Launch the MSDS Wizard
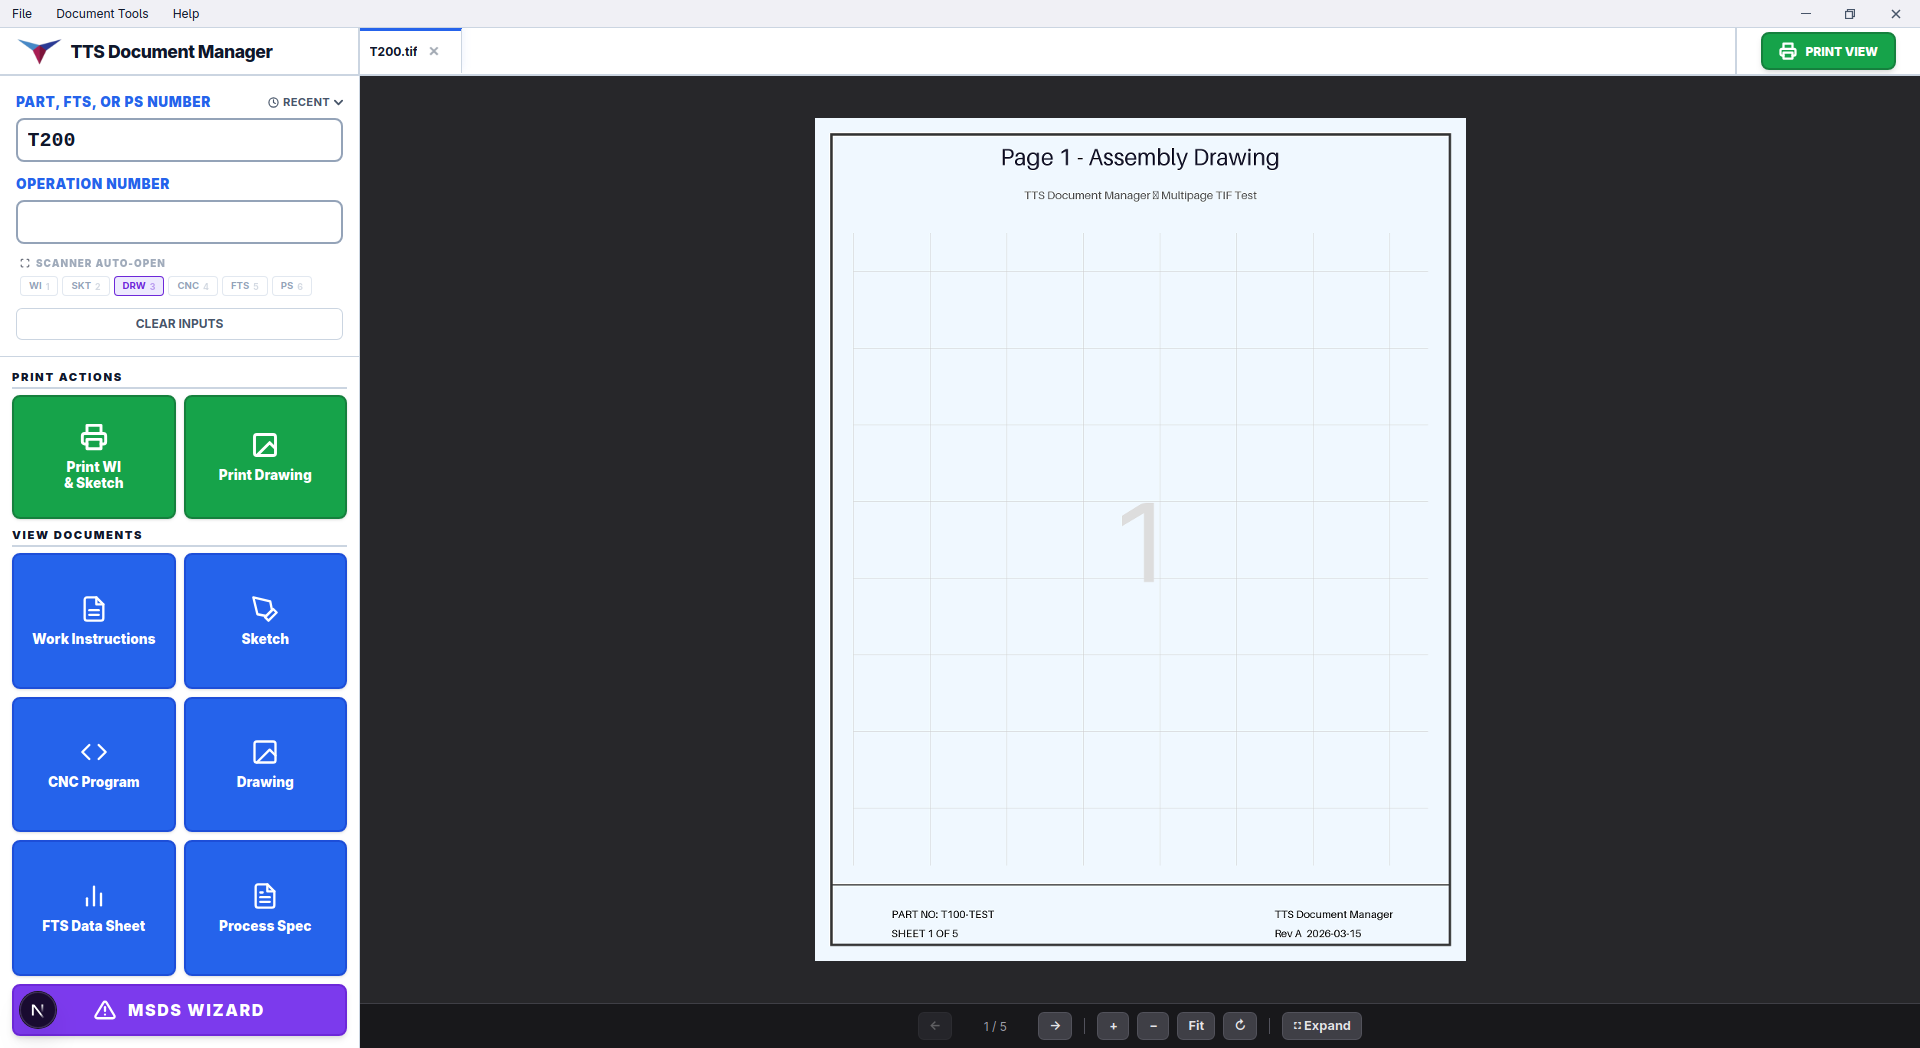Screen dimensions: 1920x1048 (x=178, y=1010)
